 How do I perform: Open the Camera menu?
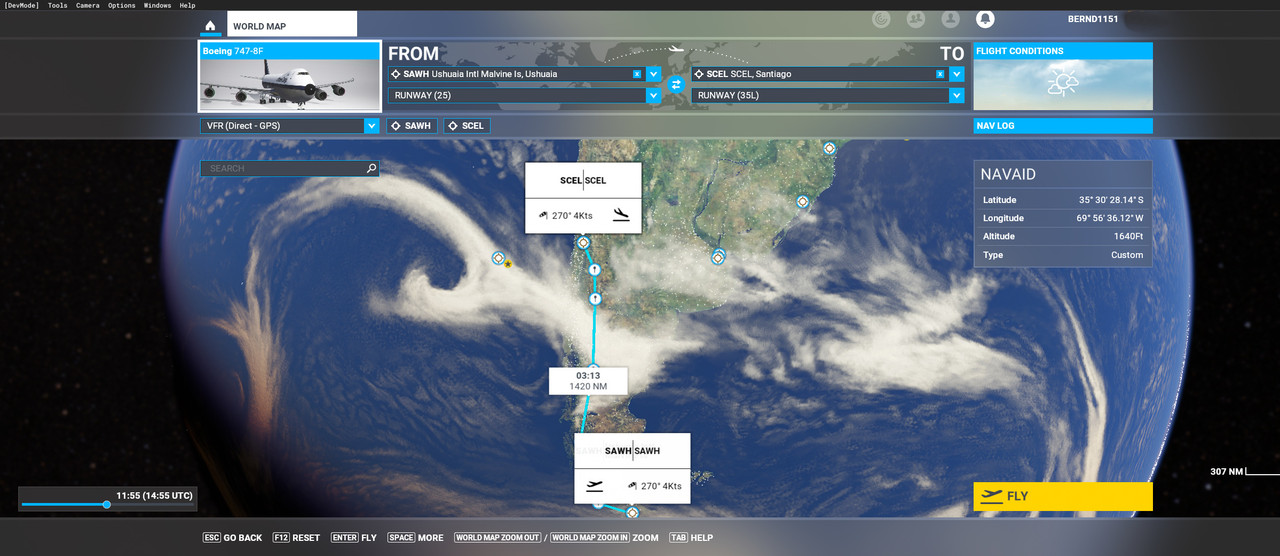[88, 5]
